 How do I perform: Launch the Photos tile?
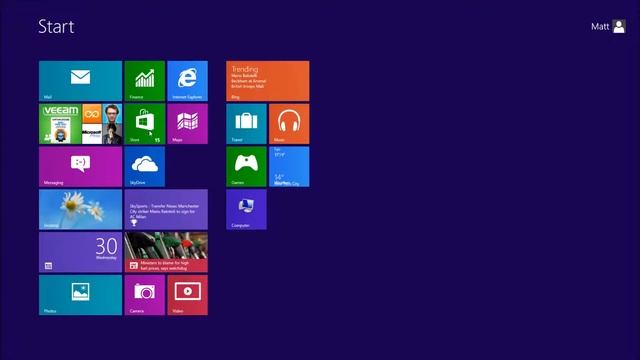click(80, 295)
